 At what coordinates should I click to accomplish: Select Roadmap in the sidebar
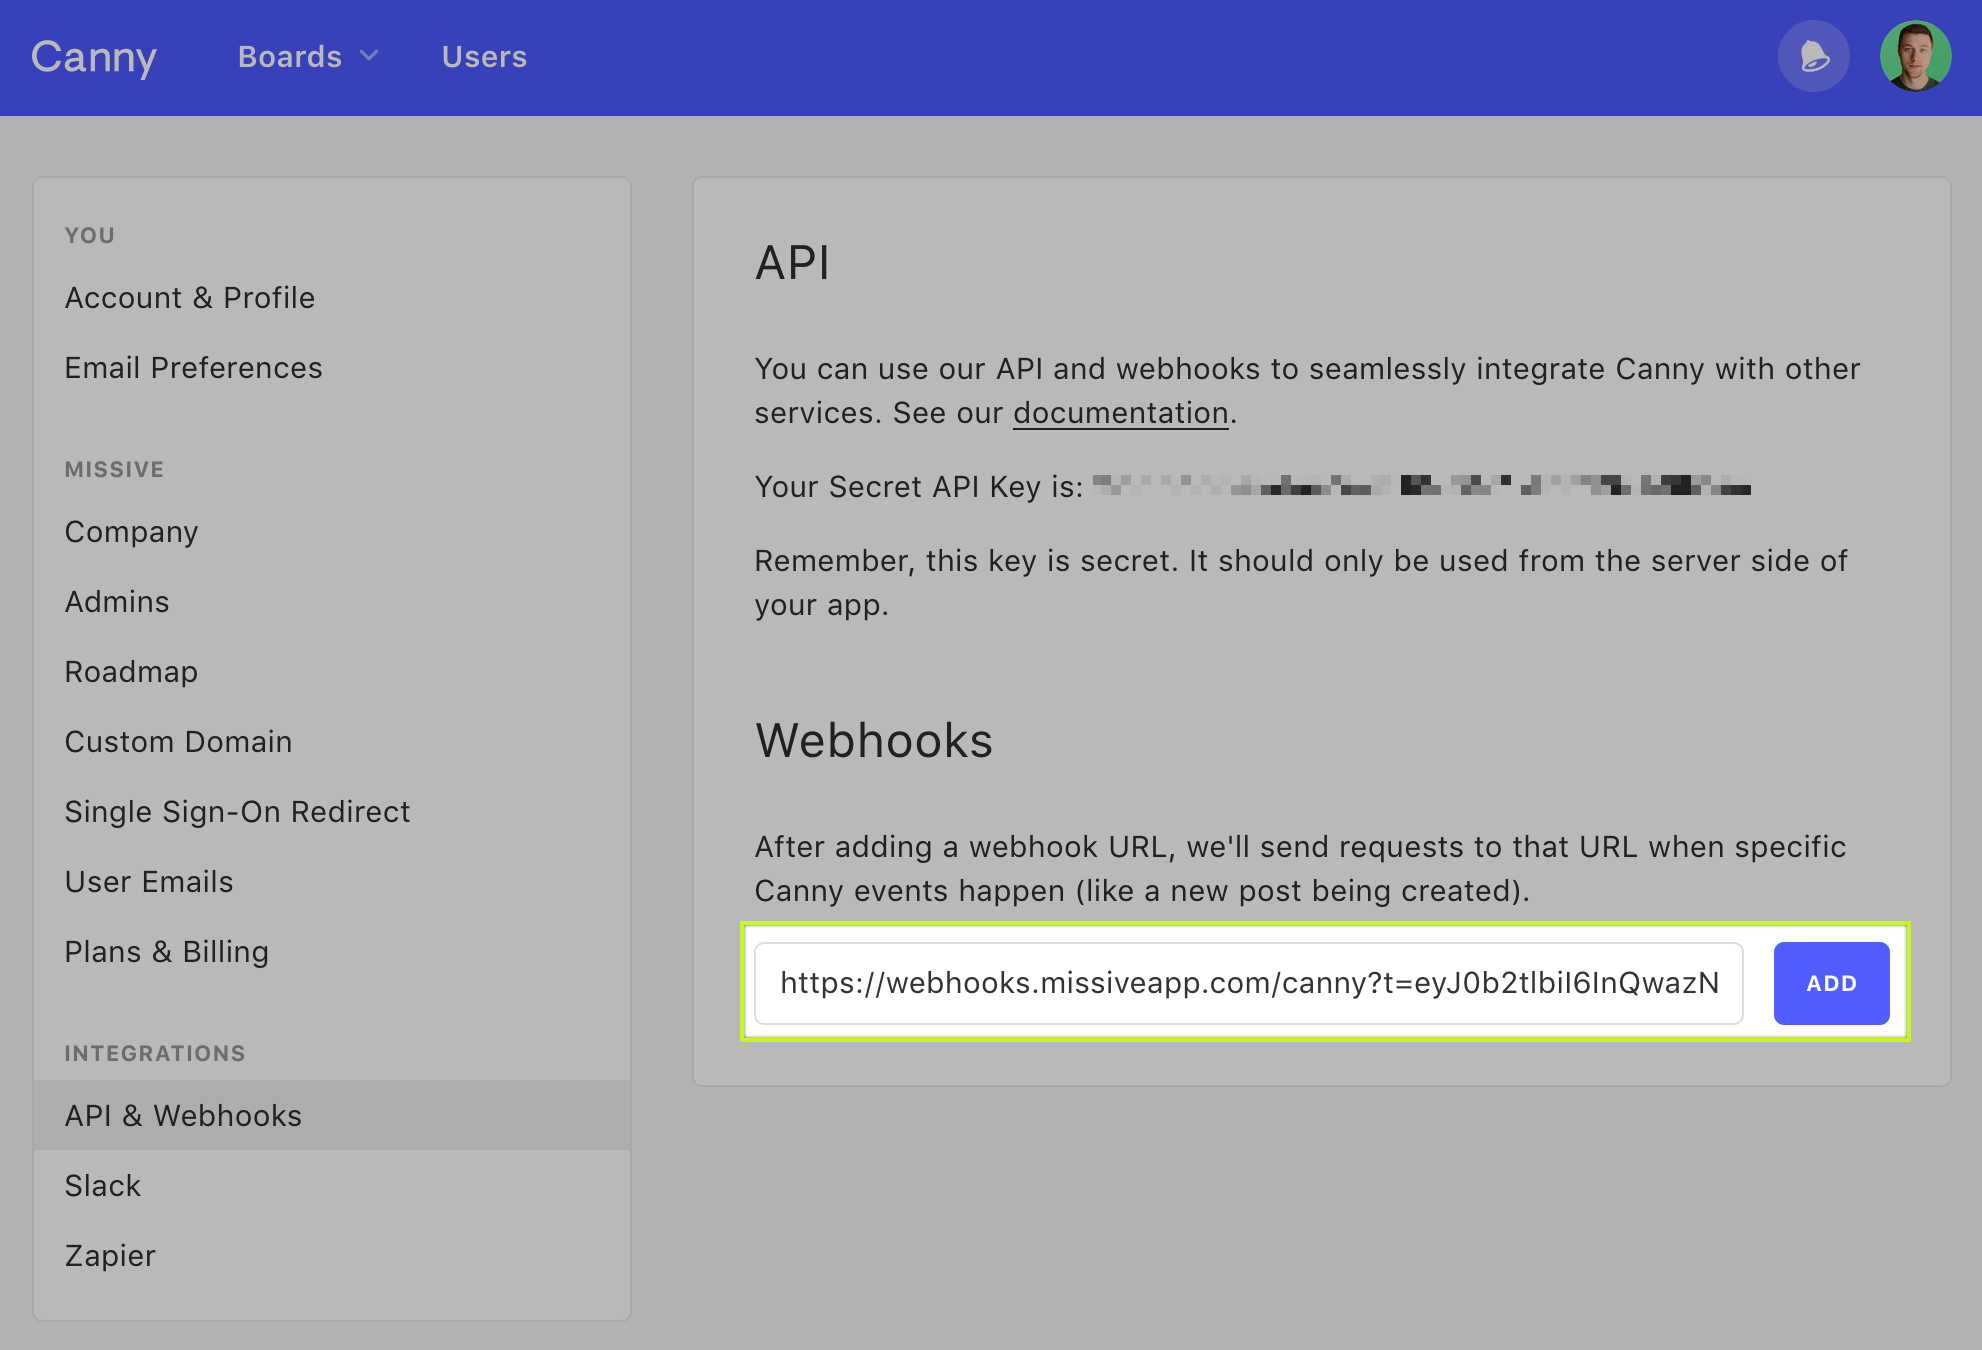click(x=132, y=672)
